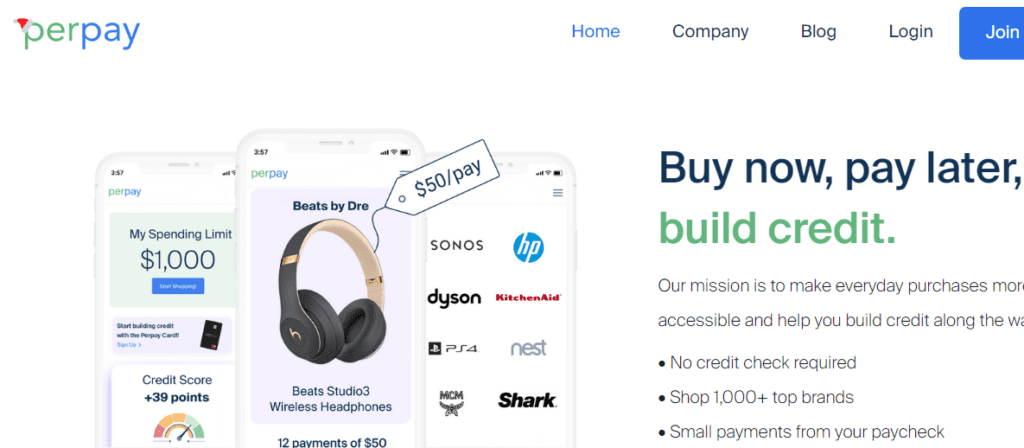Click the MCM brand logo
The height and width of the screenshot is (448, 1024).
click(451, 403)
